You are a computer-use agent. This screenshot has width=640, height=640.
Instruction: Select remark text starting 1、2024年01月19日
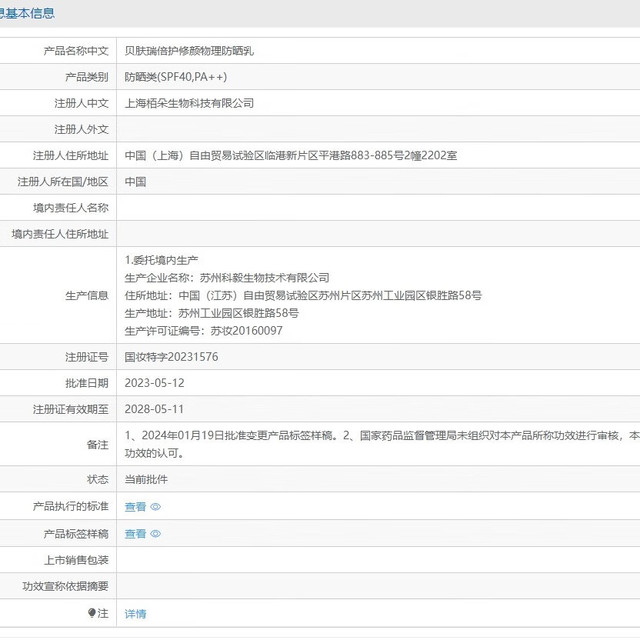(x=382, y=444)
